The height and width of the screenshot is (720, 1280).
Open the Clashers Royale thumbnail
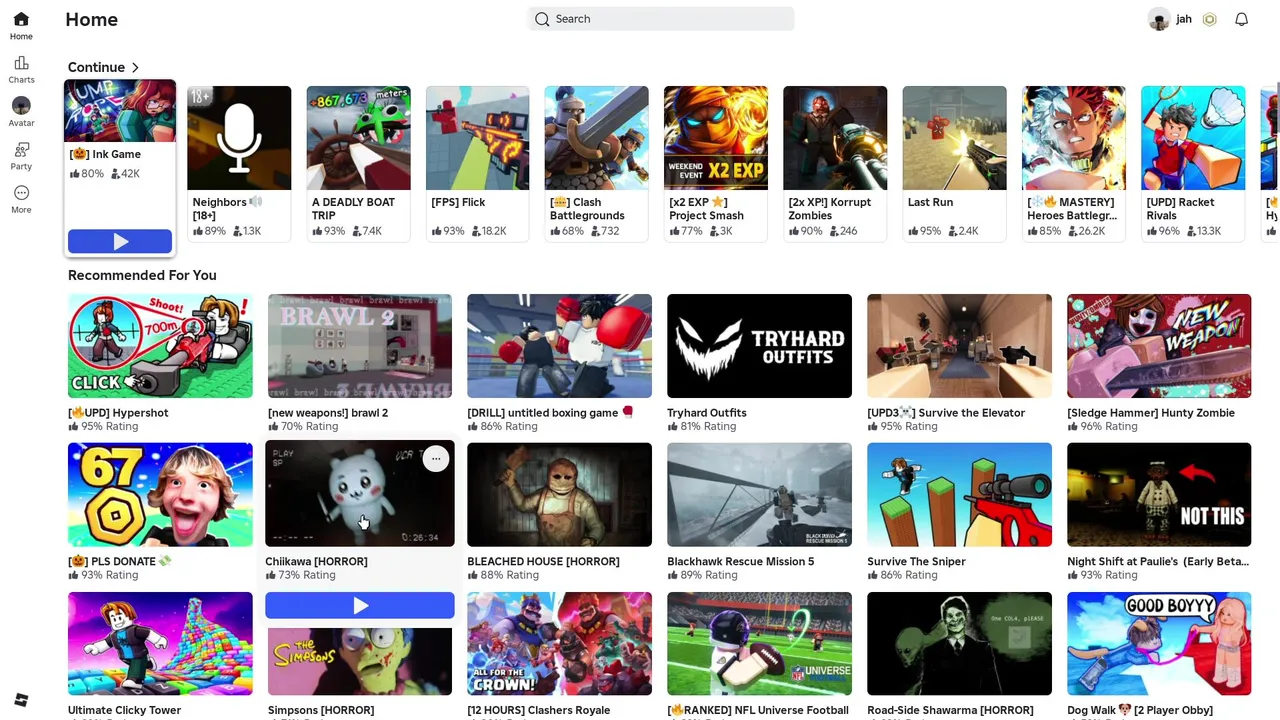(559, 644)
